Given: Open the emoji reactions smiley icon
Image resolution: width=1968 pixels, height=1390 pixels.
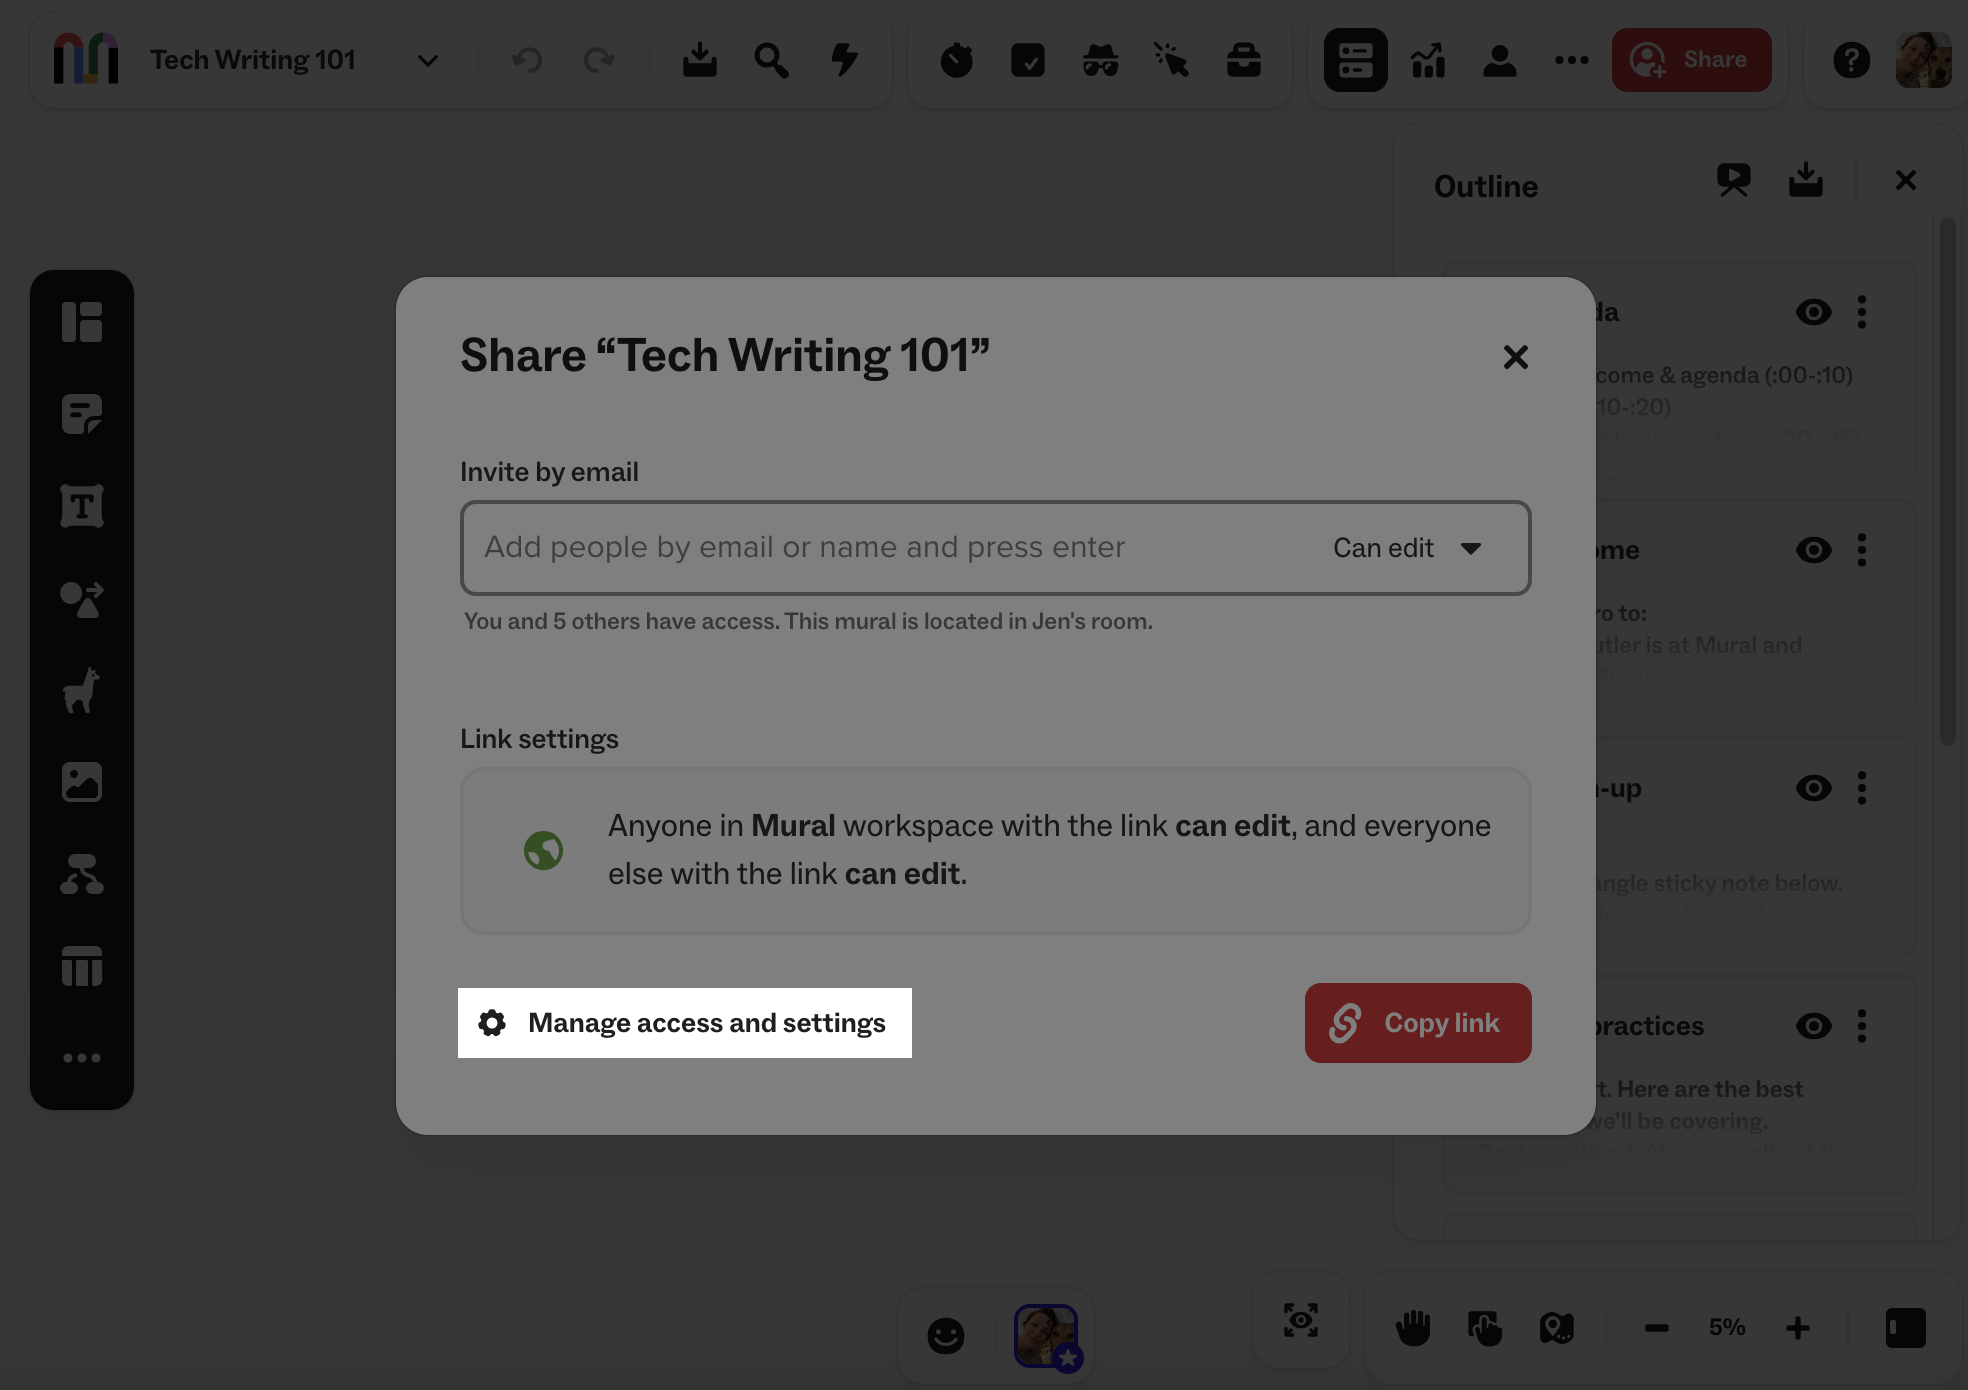Looking at the screenshot, I should [x=945, y=1335].
